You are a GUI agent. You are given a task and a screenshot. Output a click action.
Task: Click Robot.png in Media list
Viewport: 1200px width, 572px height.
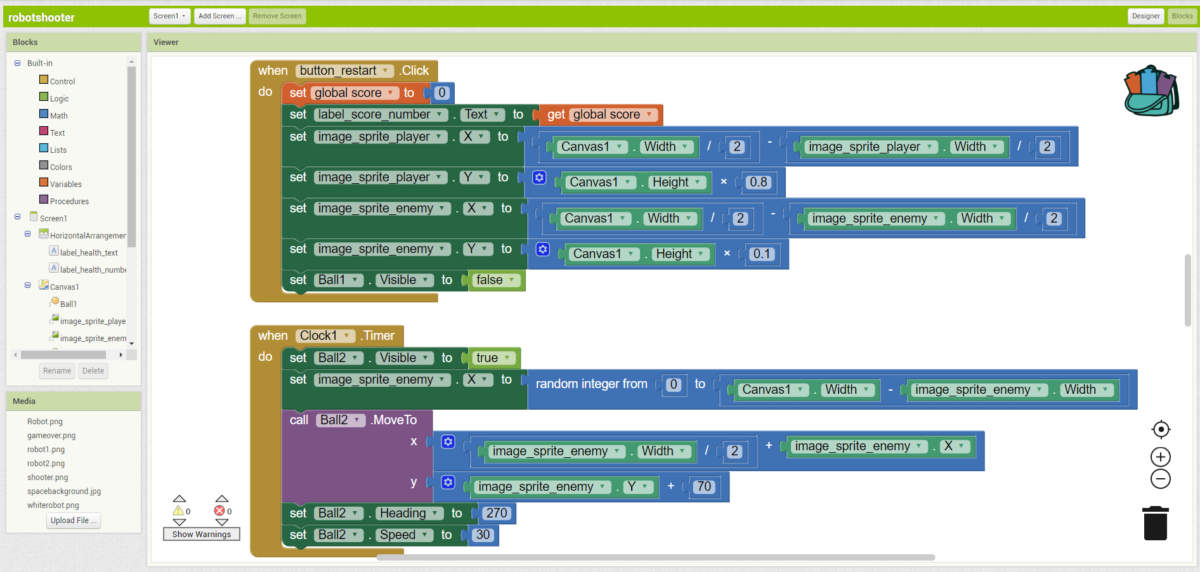[45, 422]
